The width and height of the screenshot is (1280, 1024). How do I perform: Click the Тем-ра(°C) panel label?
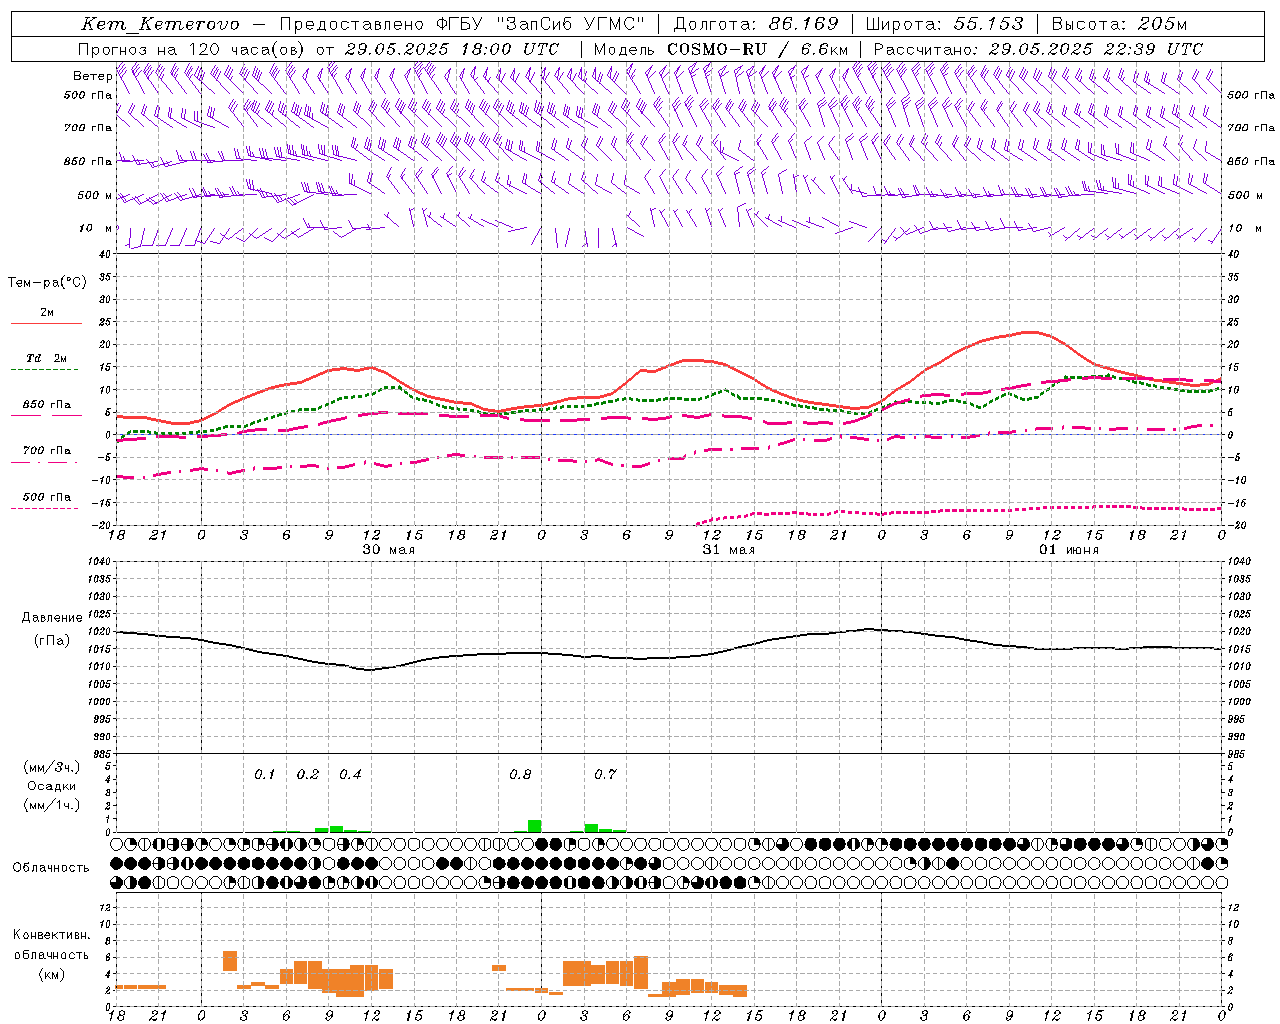[47, 283]
